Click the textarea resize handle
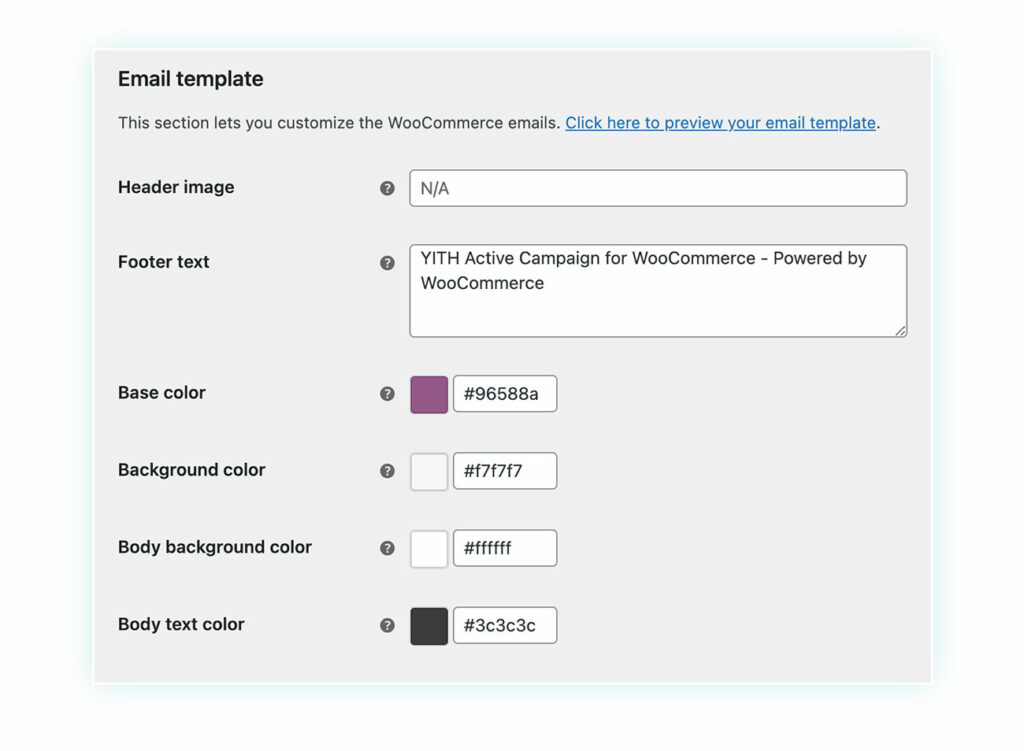This screenshot has width=1024, height=751. (x=901, y=332)
